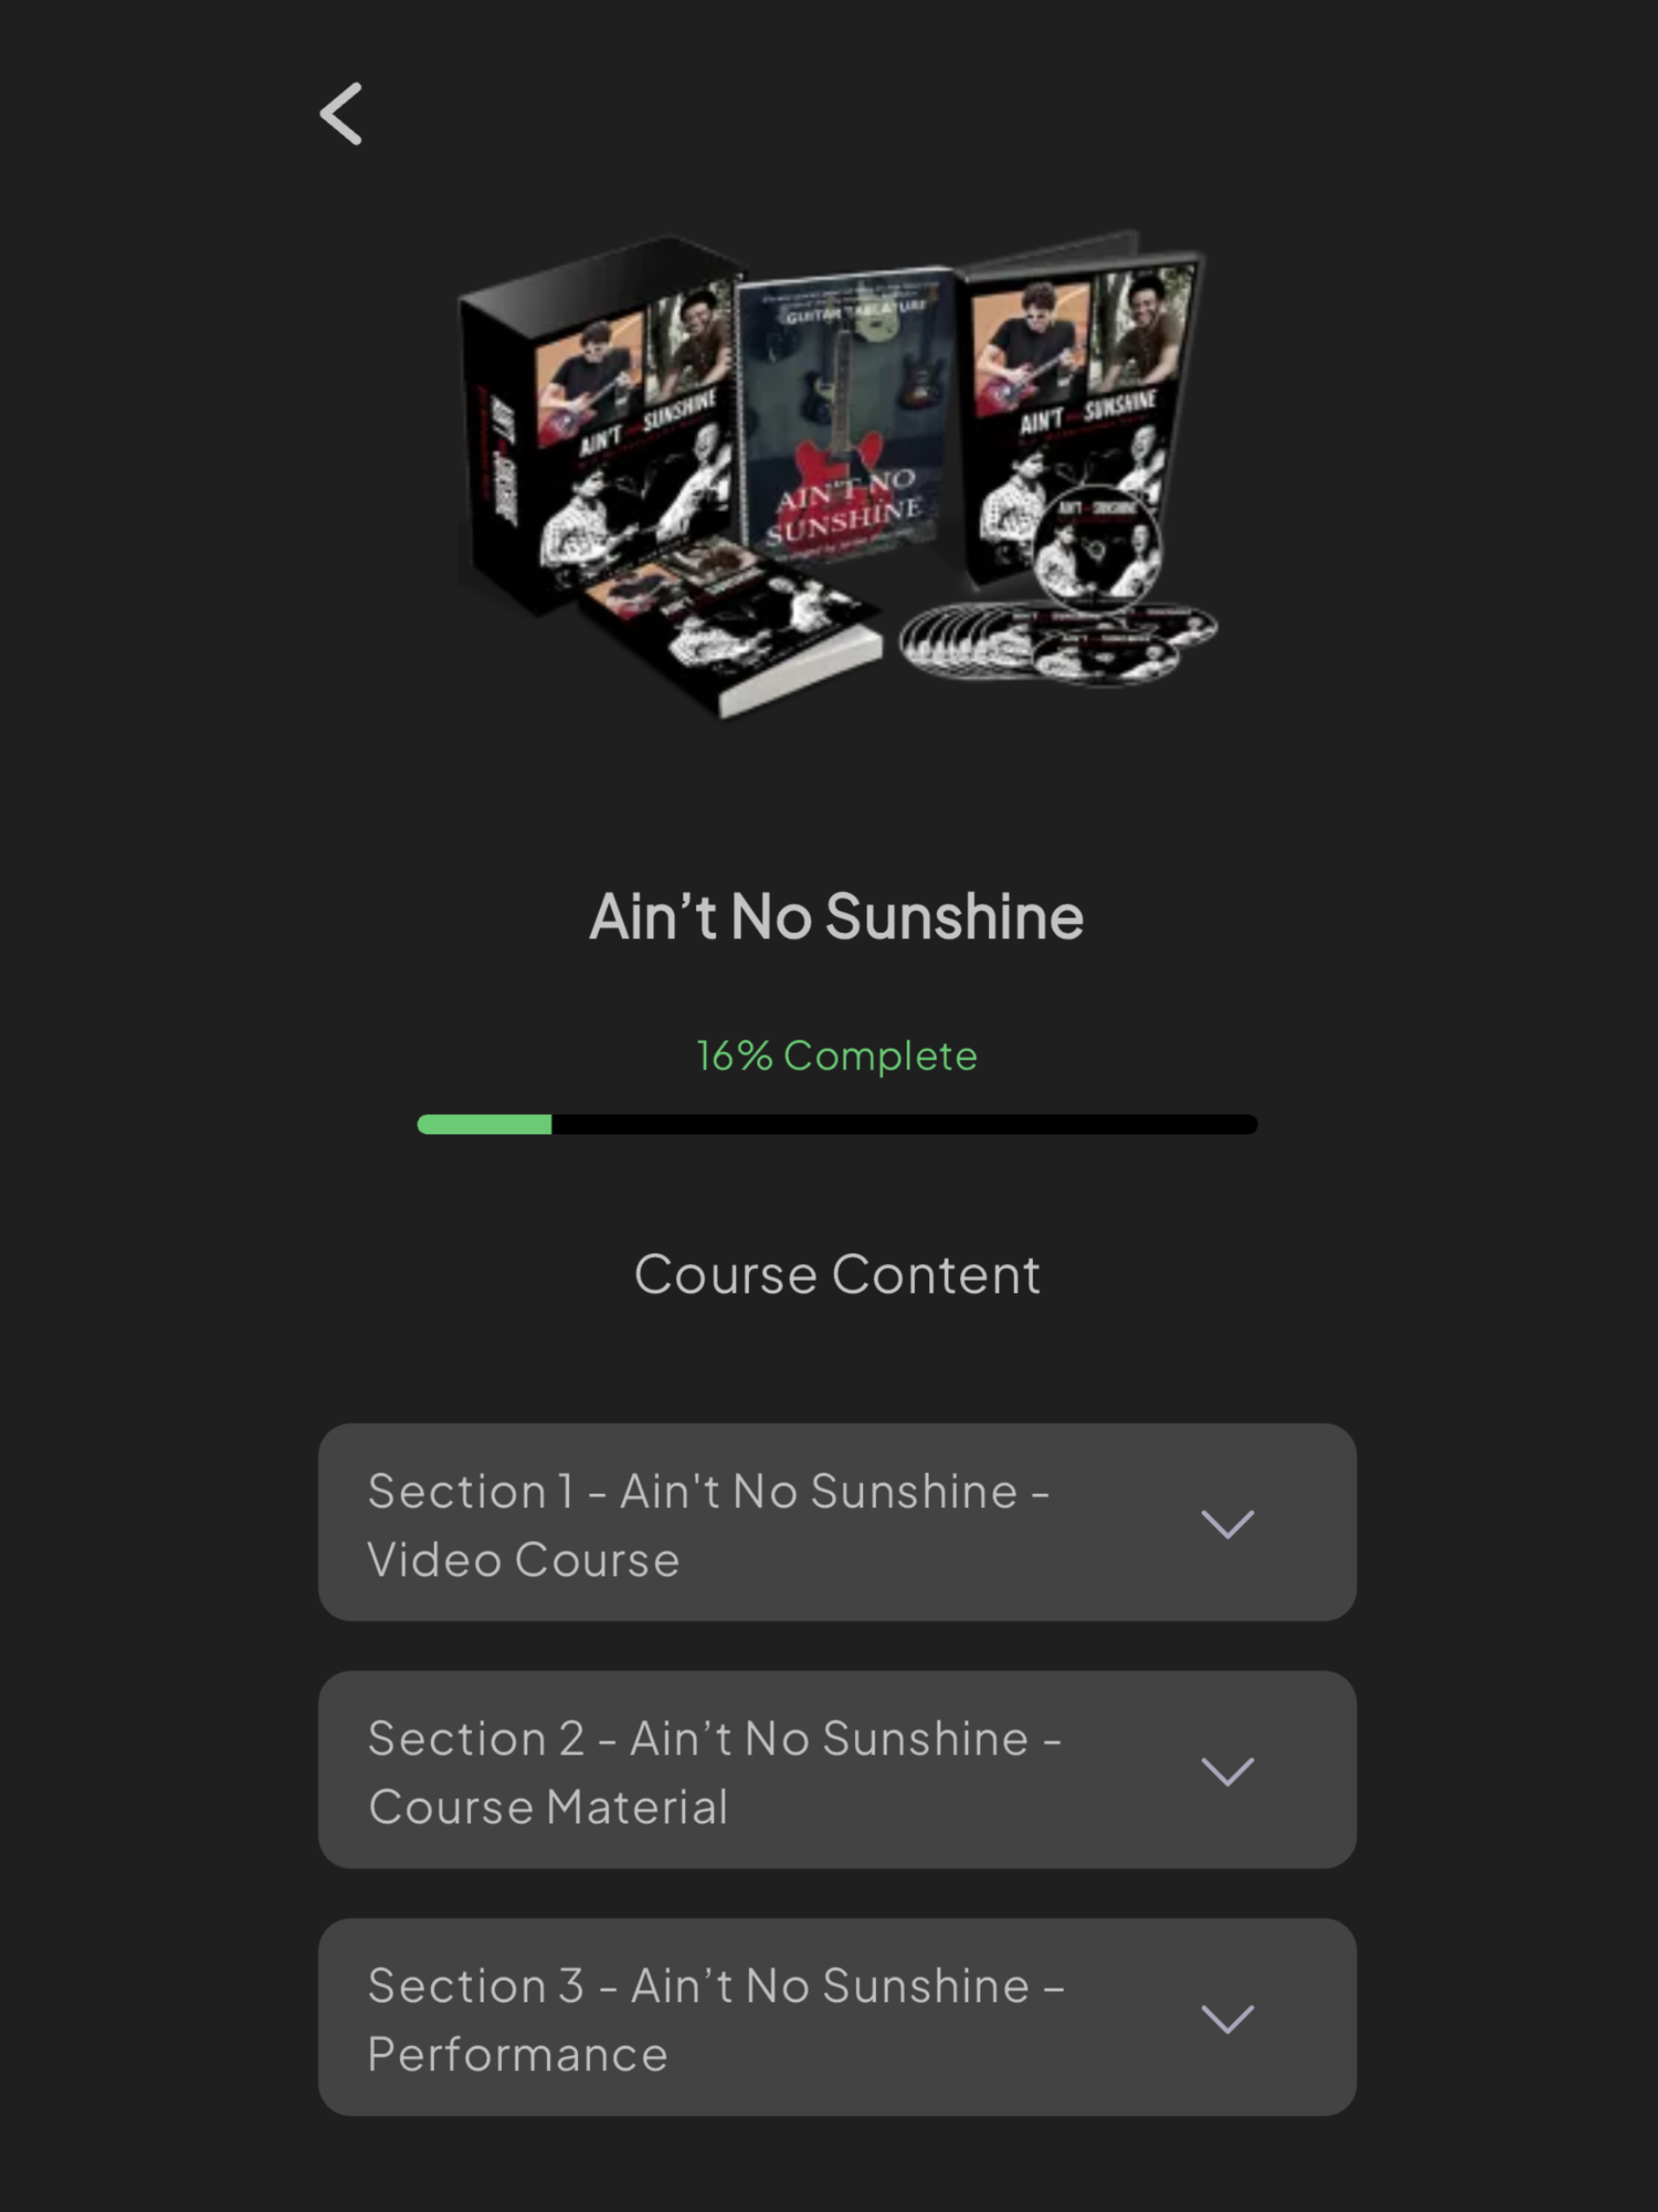Tap the stack of DVDs in the artwork
Viewport: 1658px width, 2212px height.
tap(1058, 640)
